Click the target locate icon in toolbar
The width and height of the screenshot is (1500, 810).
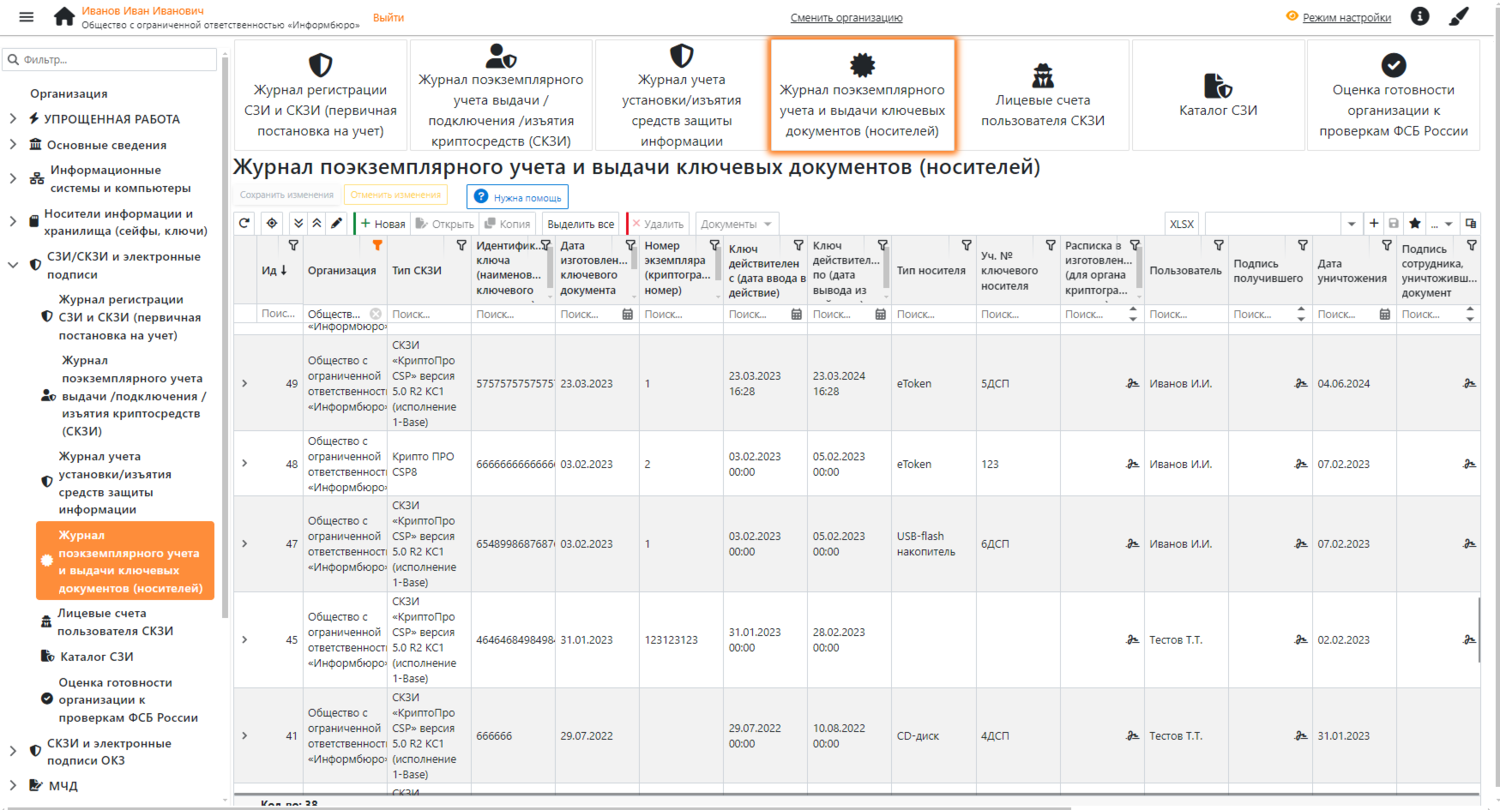[x=271, y=224]
